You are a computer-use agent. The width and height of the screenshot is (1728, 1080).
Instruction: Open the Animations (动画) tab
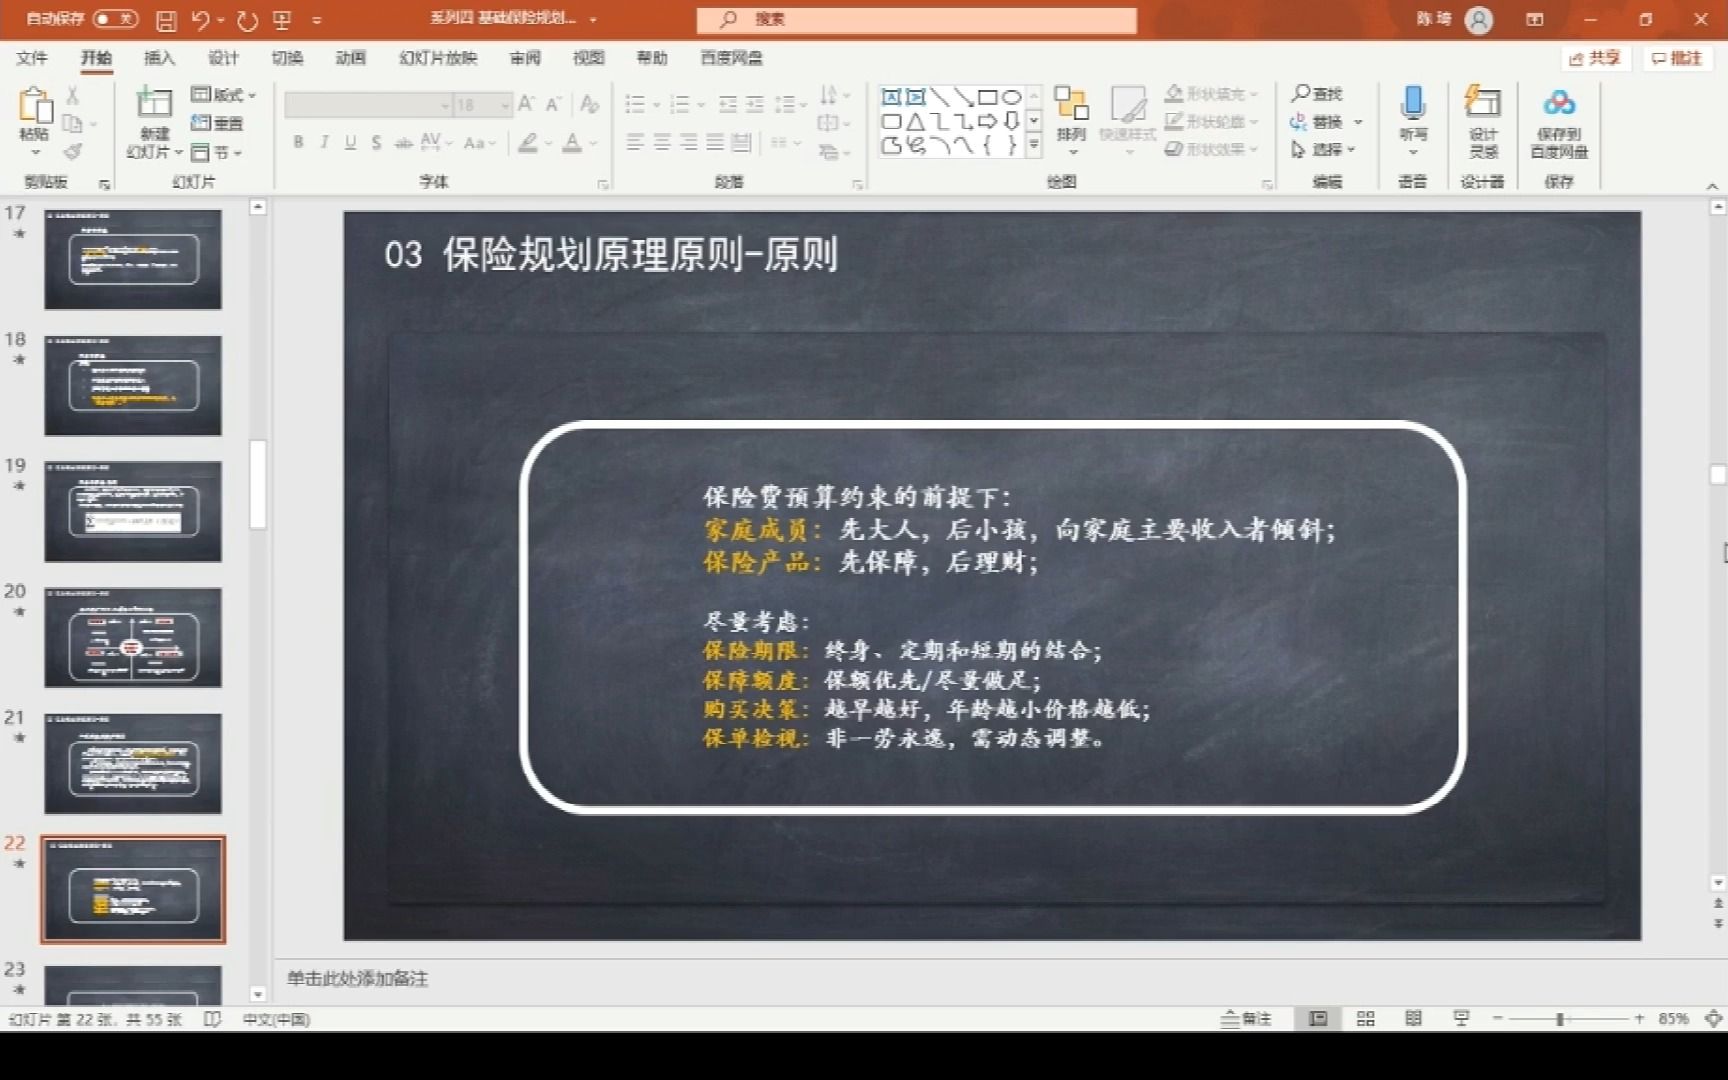(351, 58)
